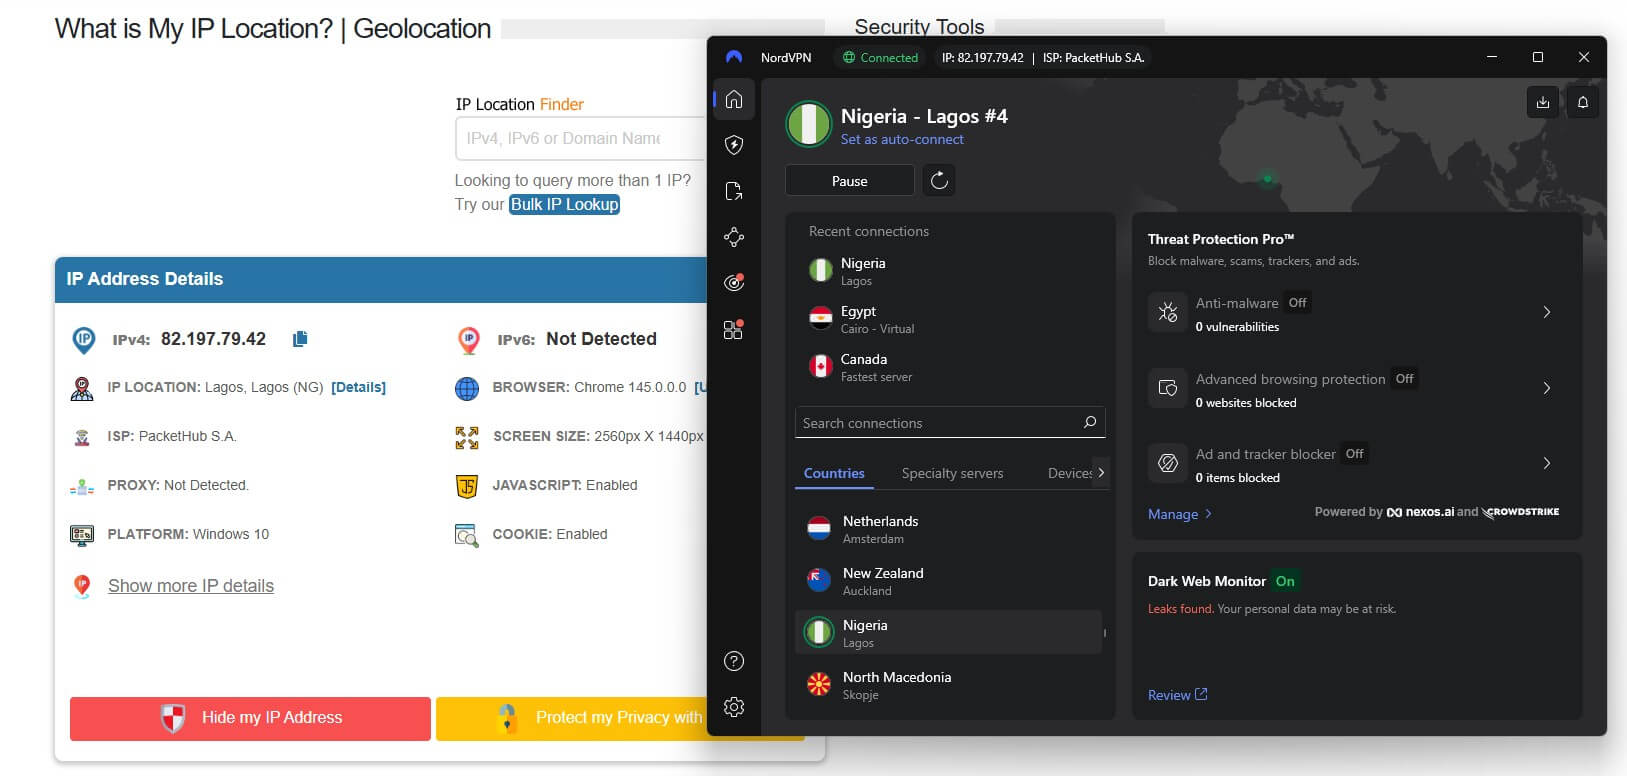The width and height of the screenshot is (1627, 776).
Task: Click the green Lagos server dot on map
Action: click(x=1267, y=179)
